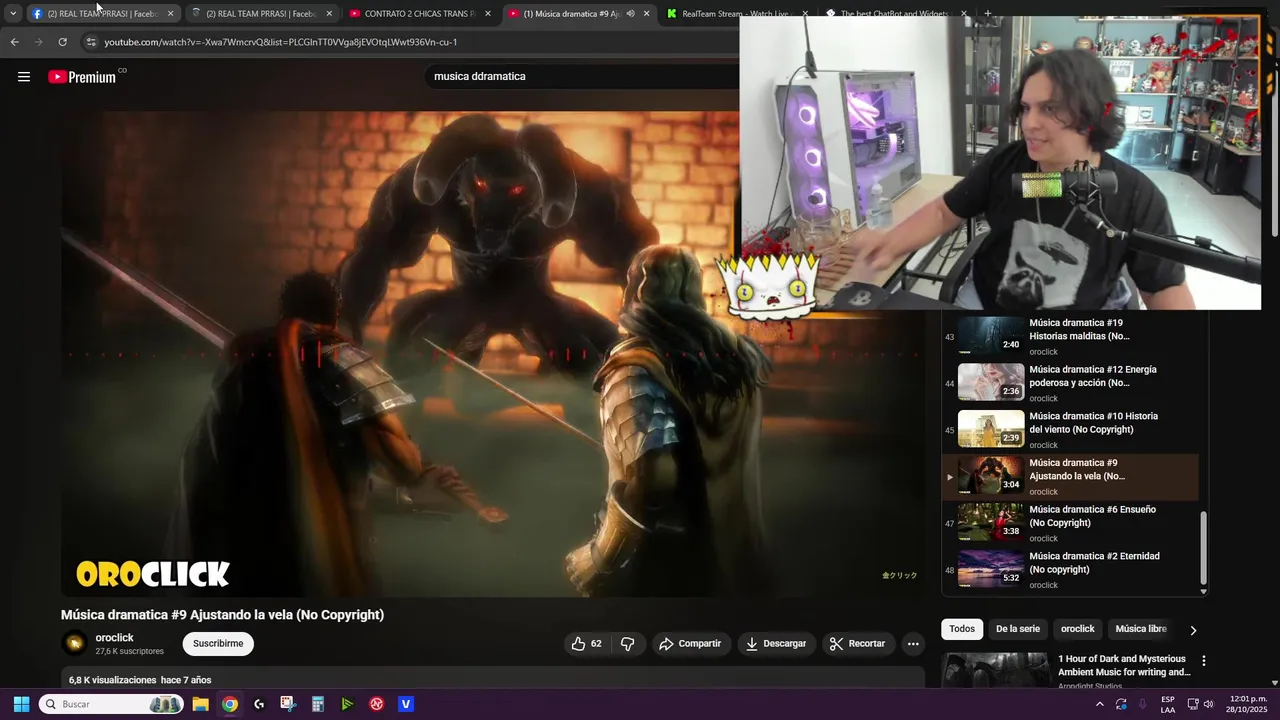Dislike the video with thumbs-down button
The image size is (1280, 720).
click(x=627, y=644)
